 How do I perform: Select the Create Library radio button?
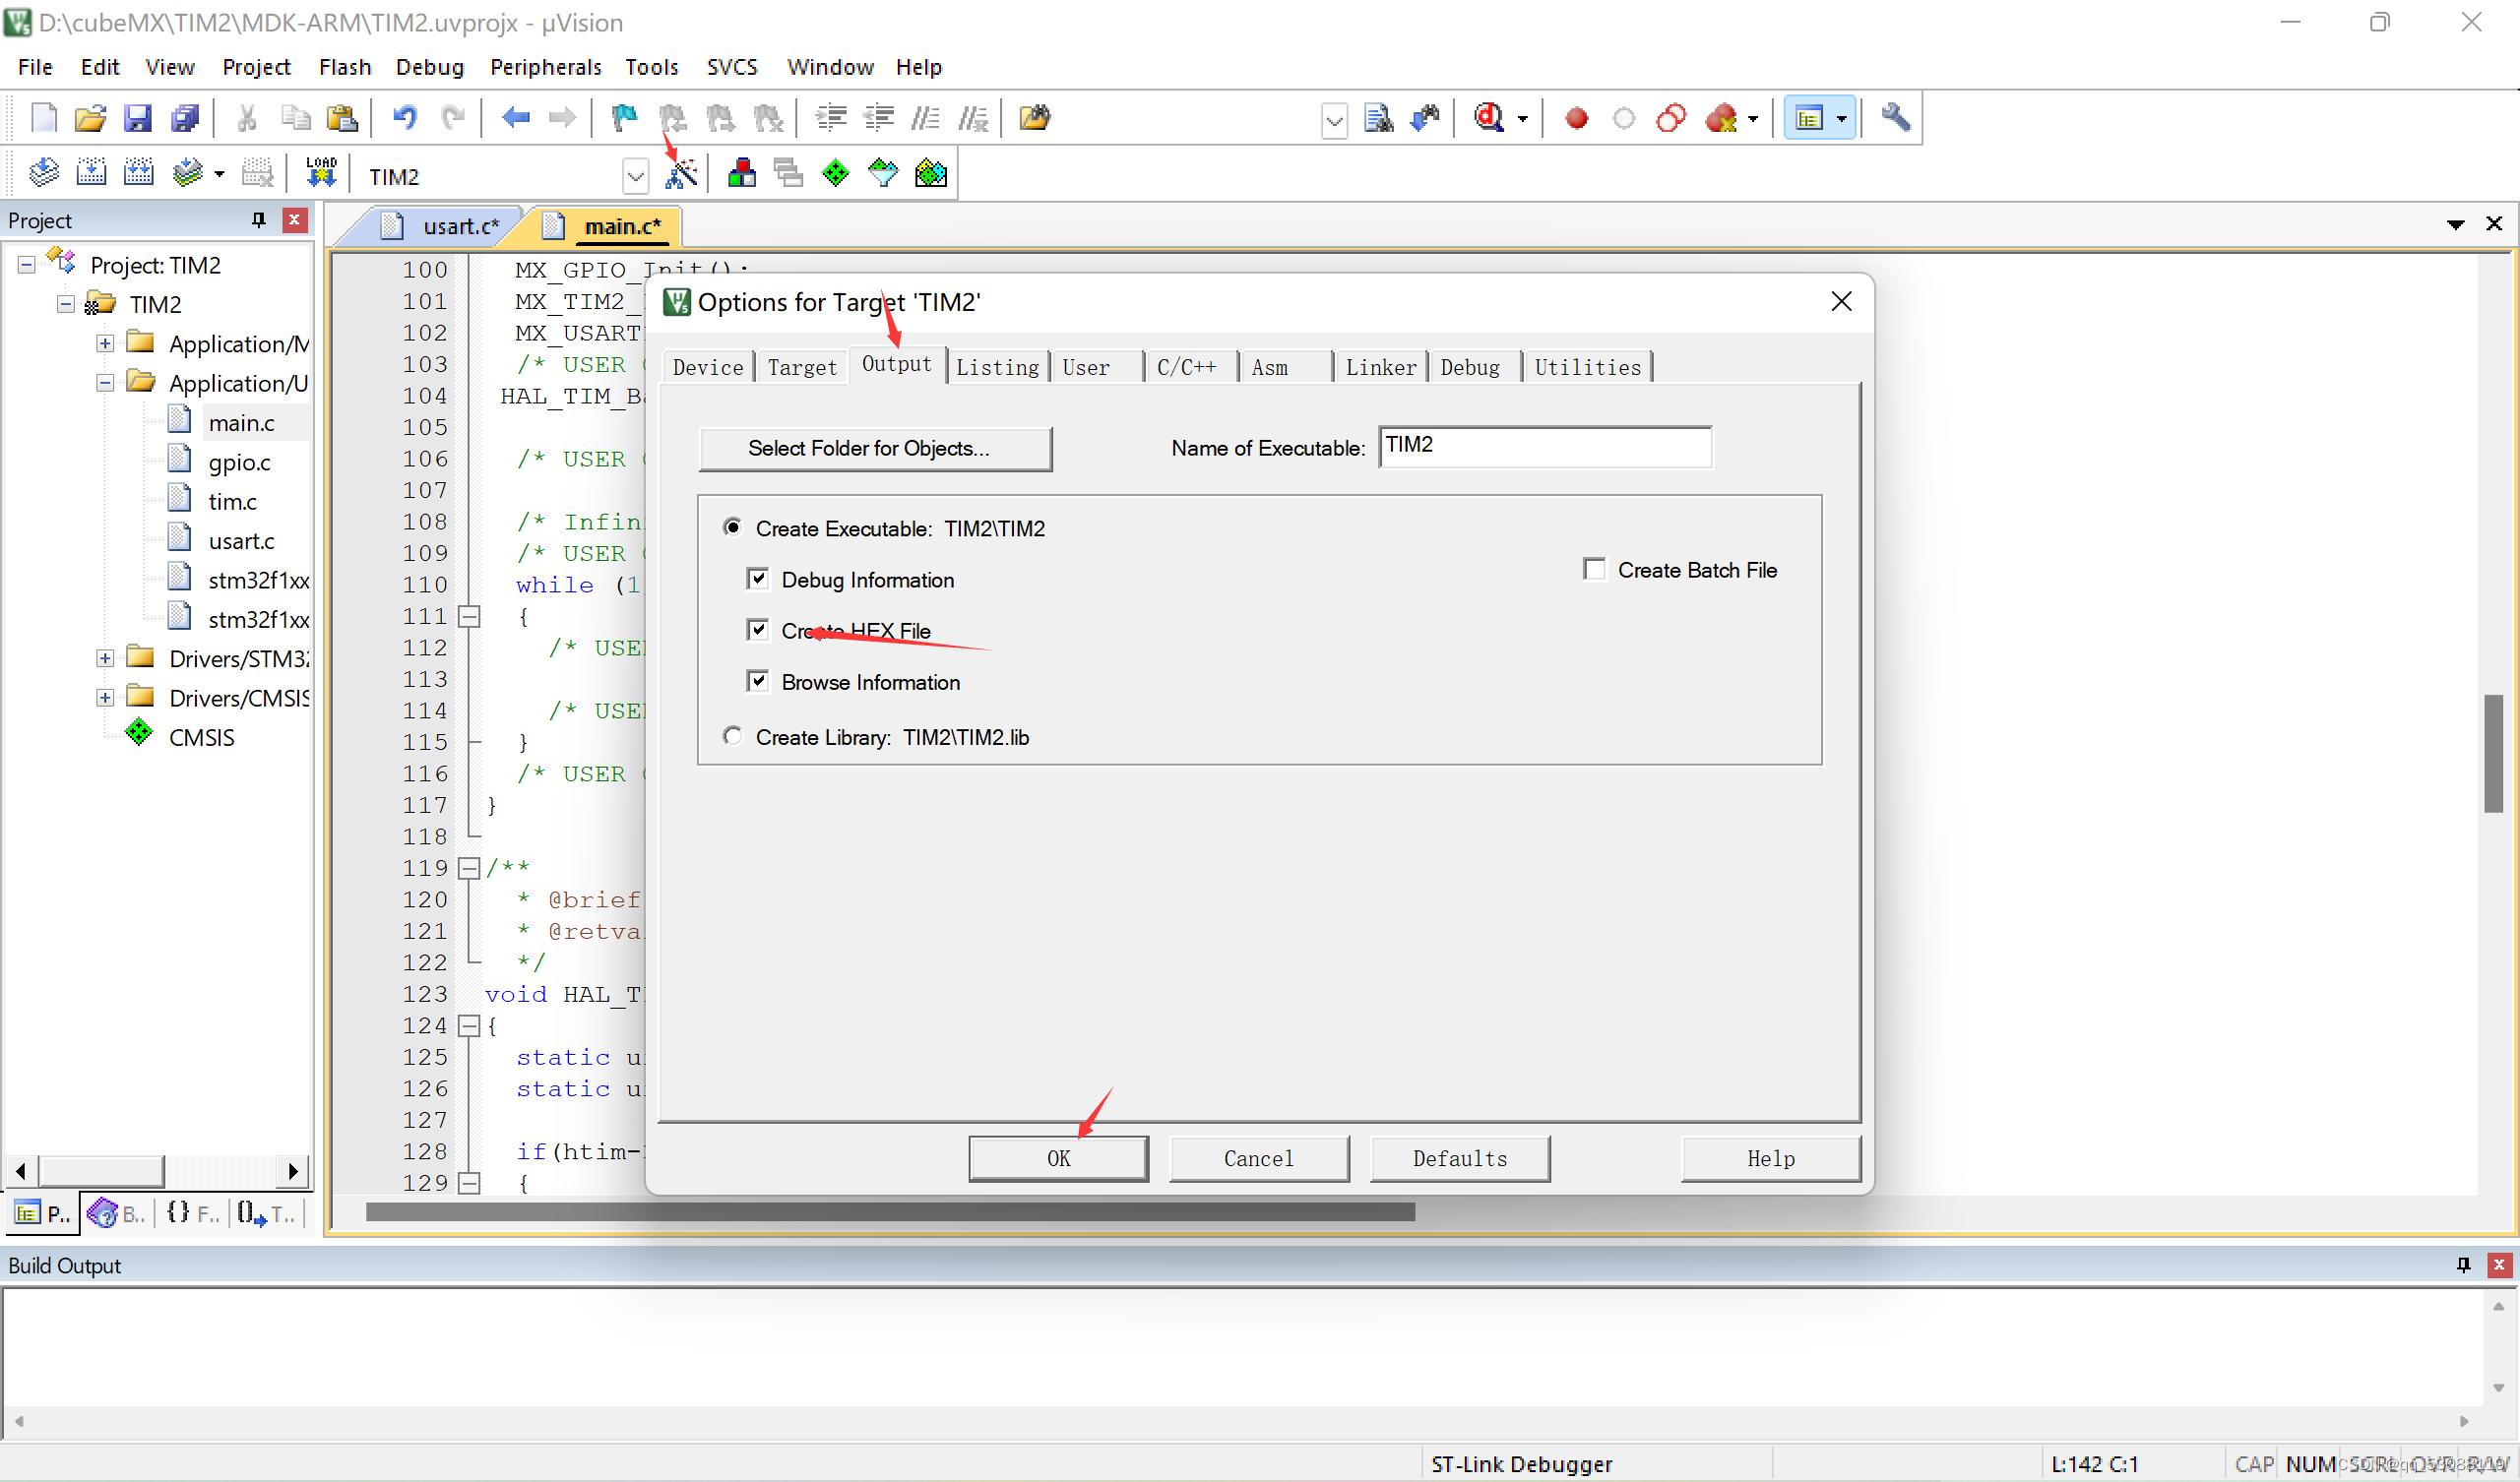(x=733, y=737)
